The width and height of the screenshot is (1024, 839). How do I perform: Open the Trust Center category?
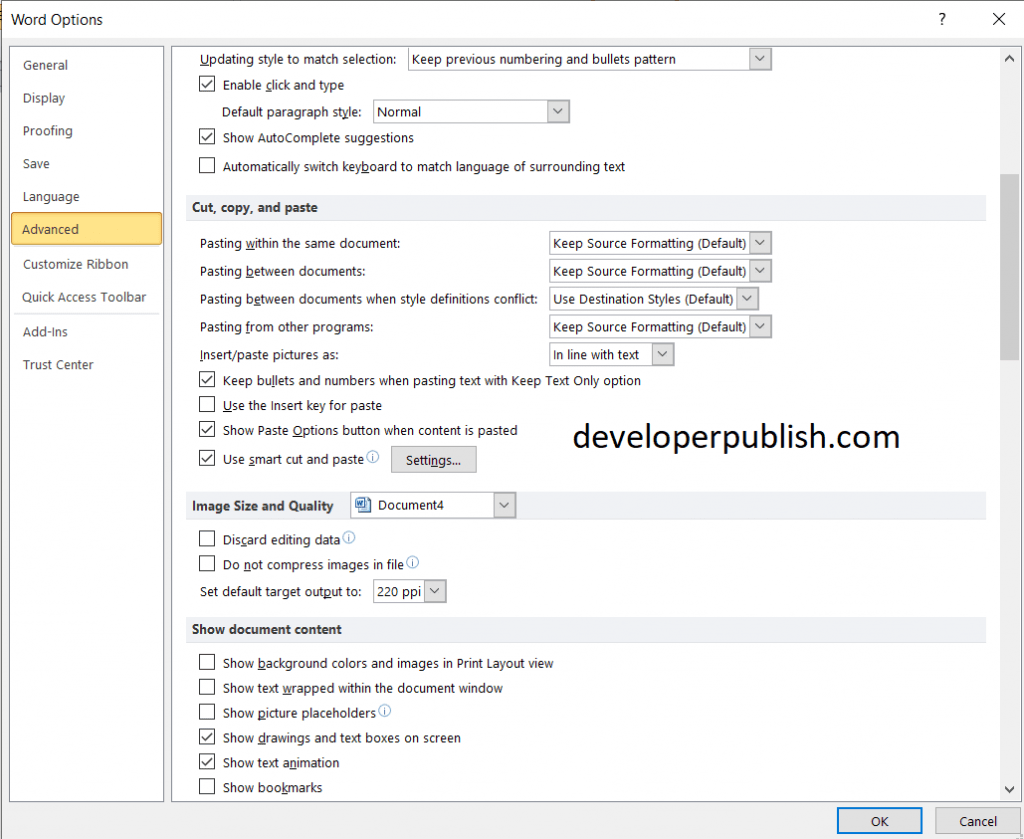click(58, 364)
